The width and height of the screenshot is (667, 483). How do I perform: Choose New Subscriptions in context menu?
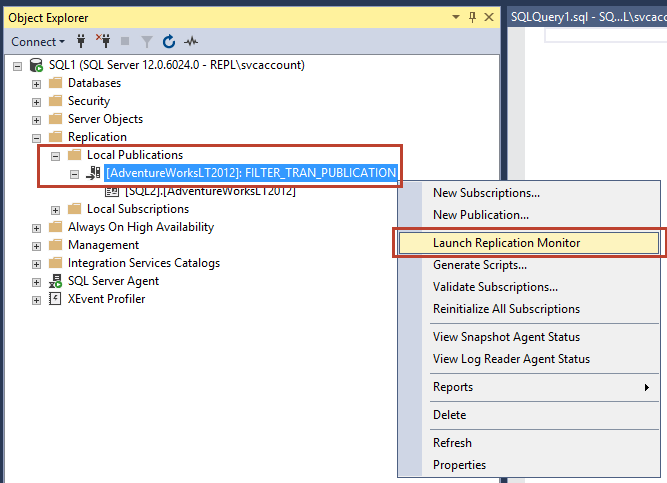coord(486,193)
